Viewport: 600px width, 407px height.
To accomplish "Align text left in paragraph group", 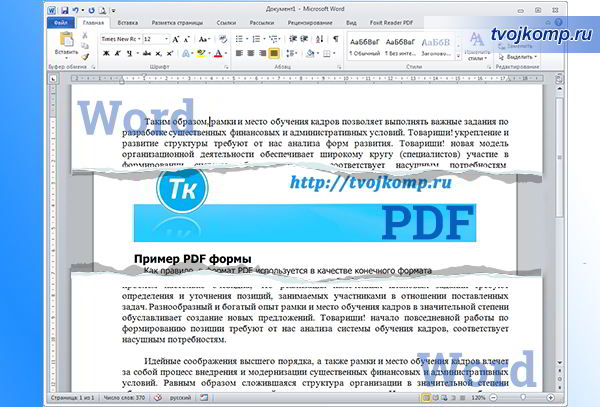I will [239, 53].
